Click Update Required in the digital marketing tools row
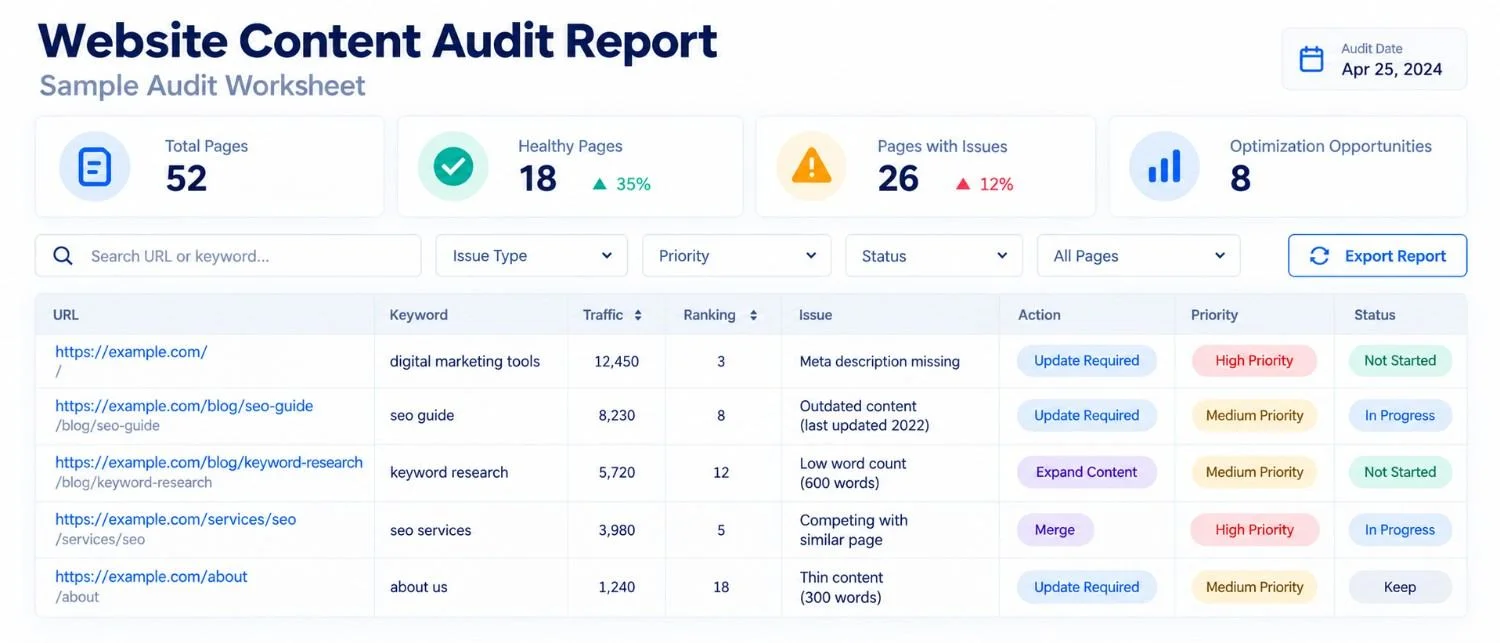Screen dimensions: 1500x643 pyautogui.click(x=1087, y=361)
